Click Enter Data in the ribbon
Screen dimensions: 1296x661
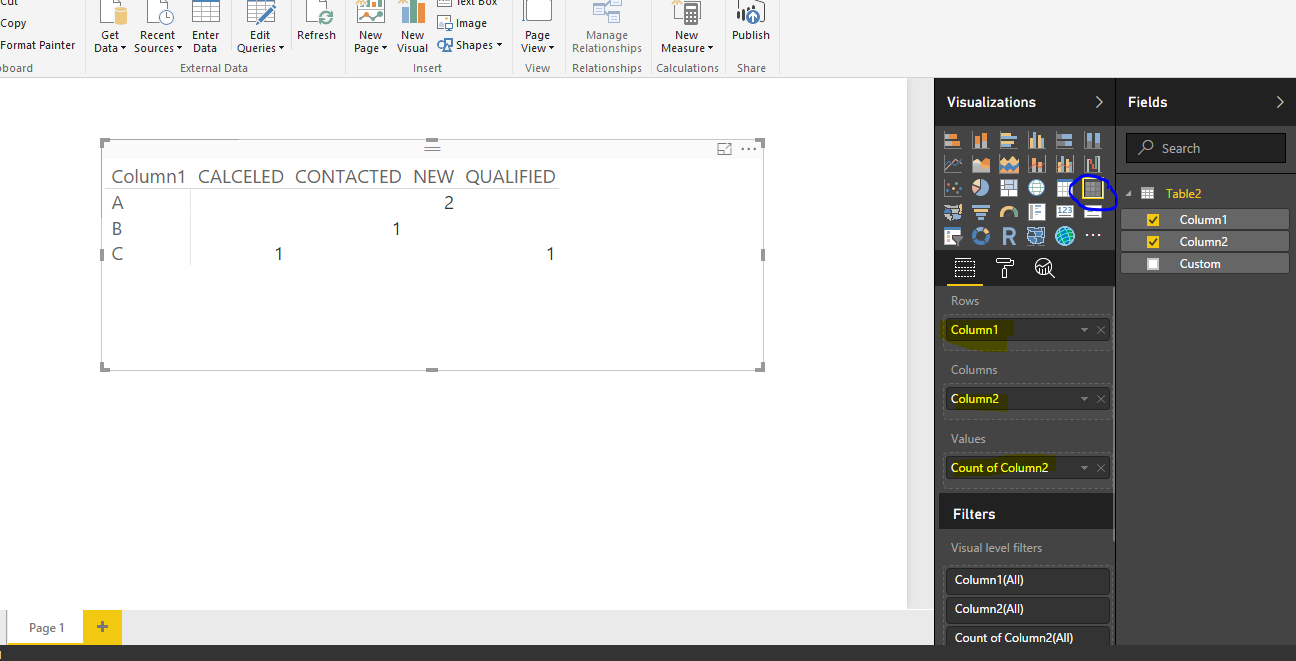[x=205, y=29]
